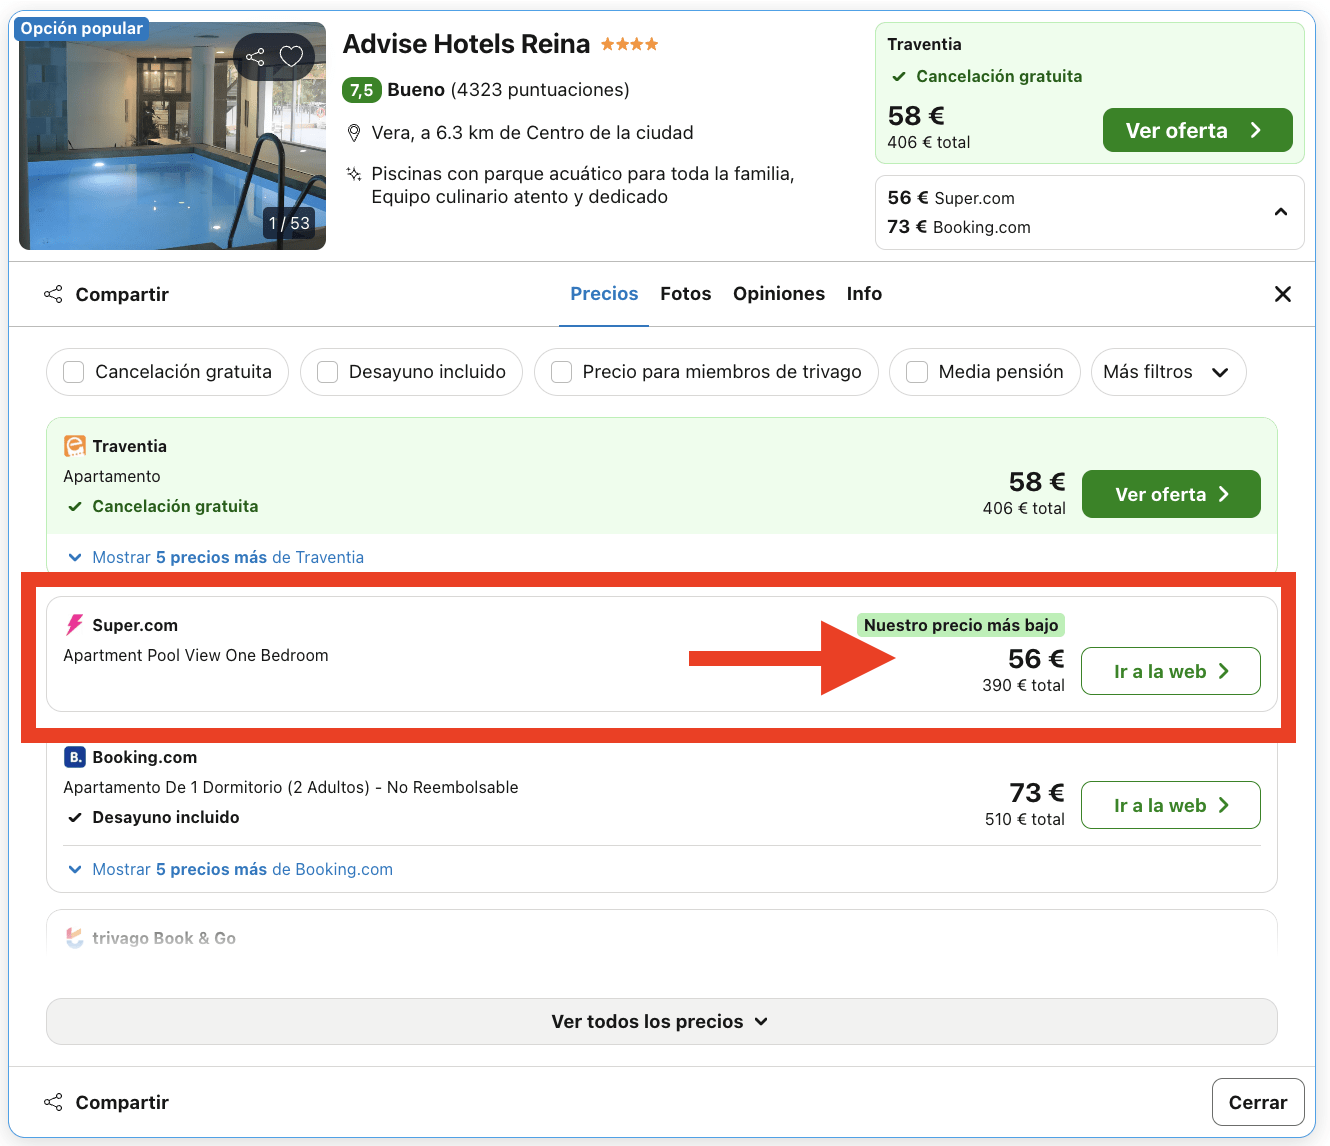Click the Traventia logo icon
This screenshot has height=1146, width=1330.
(x=73, y=445)
